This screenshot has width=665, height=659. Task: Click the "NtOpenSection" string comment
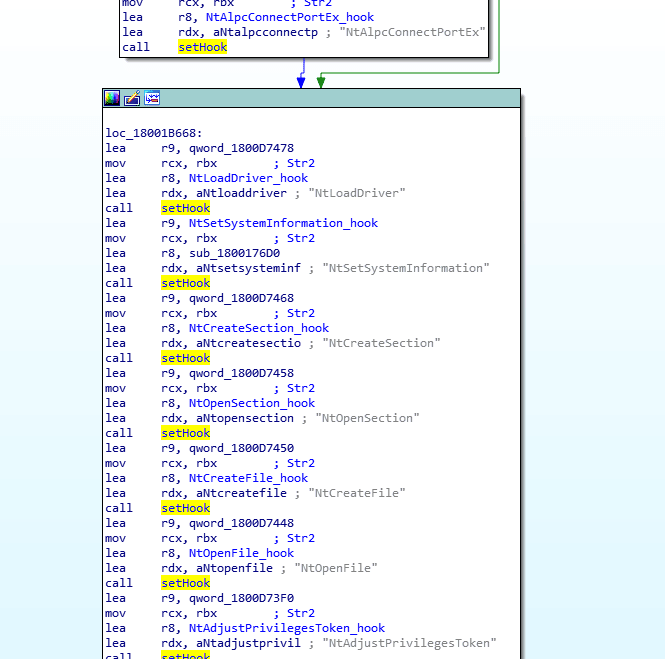tap(367, 418)
